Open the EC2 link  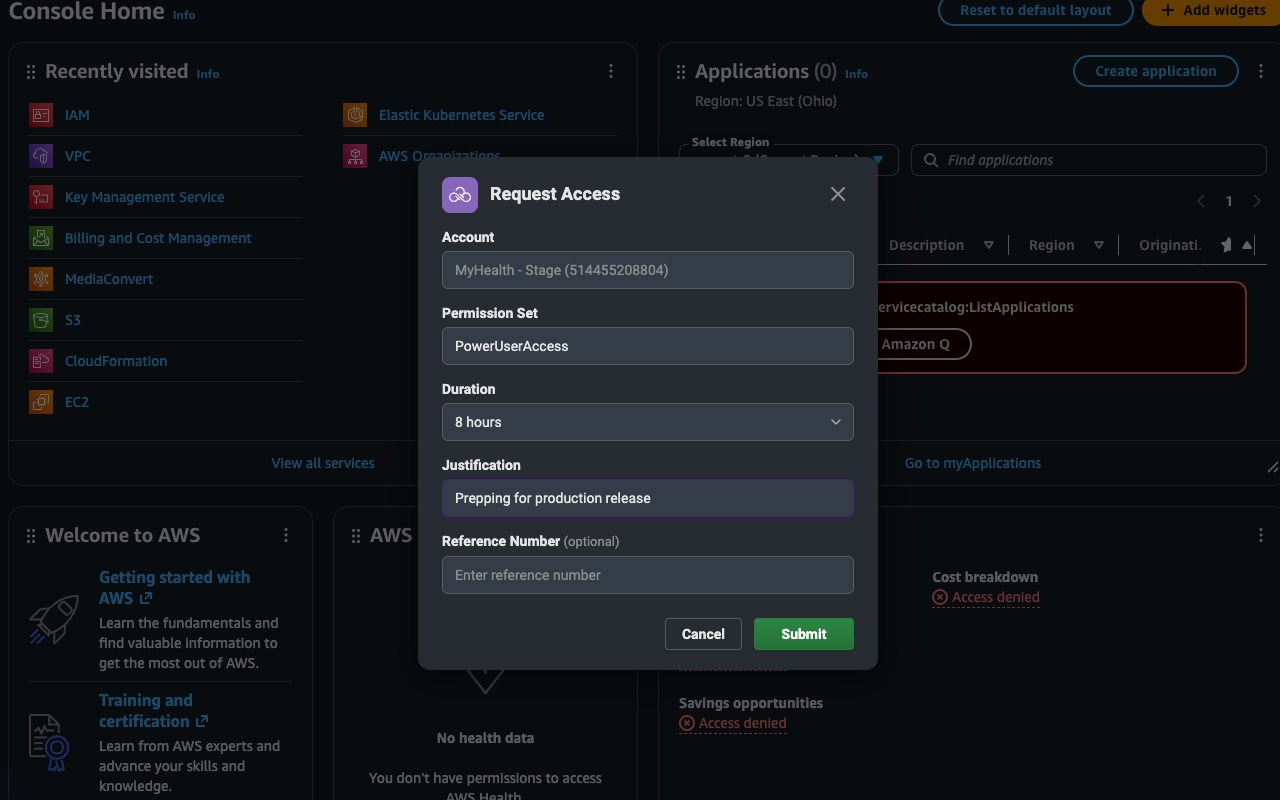[x=77, y=402]
